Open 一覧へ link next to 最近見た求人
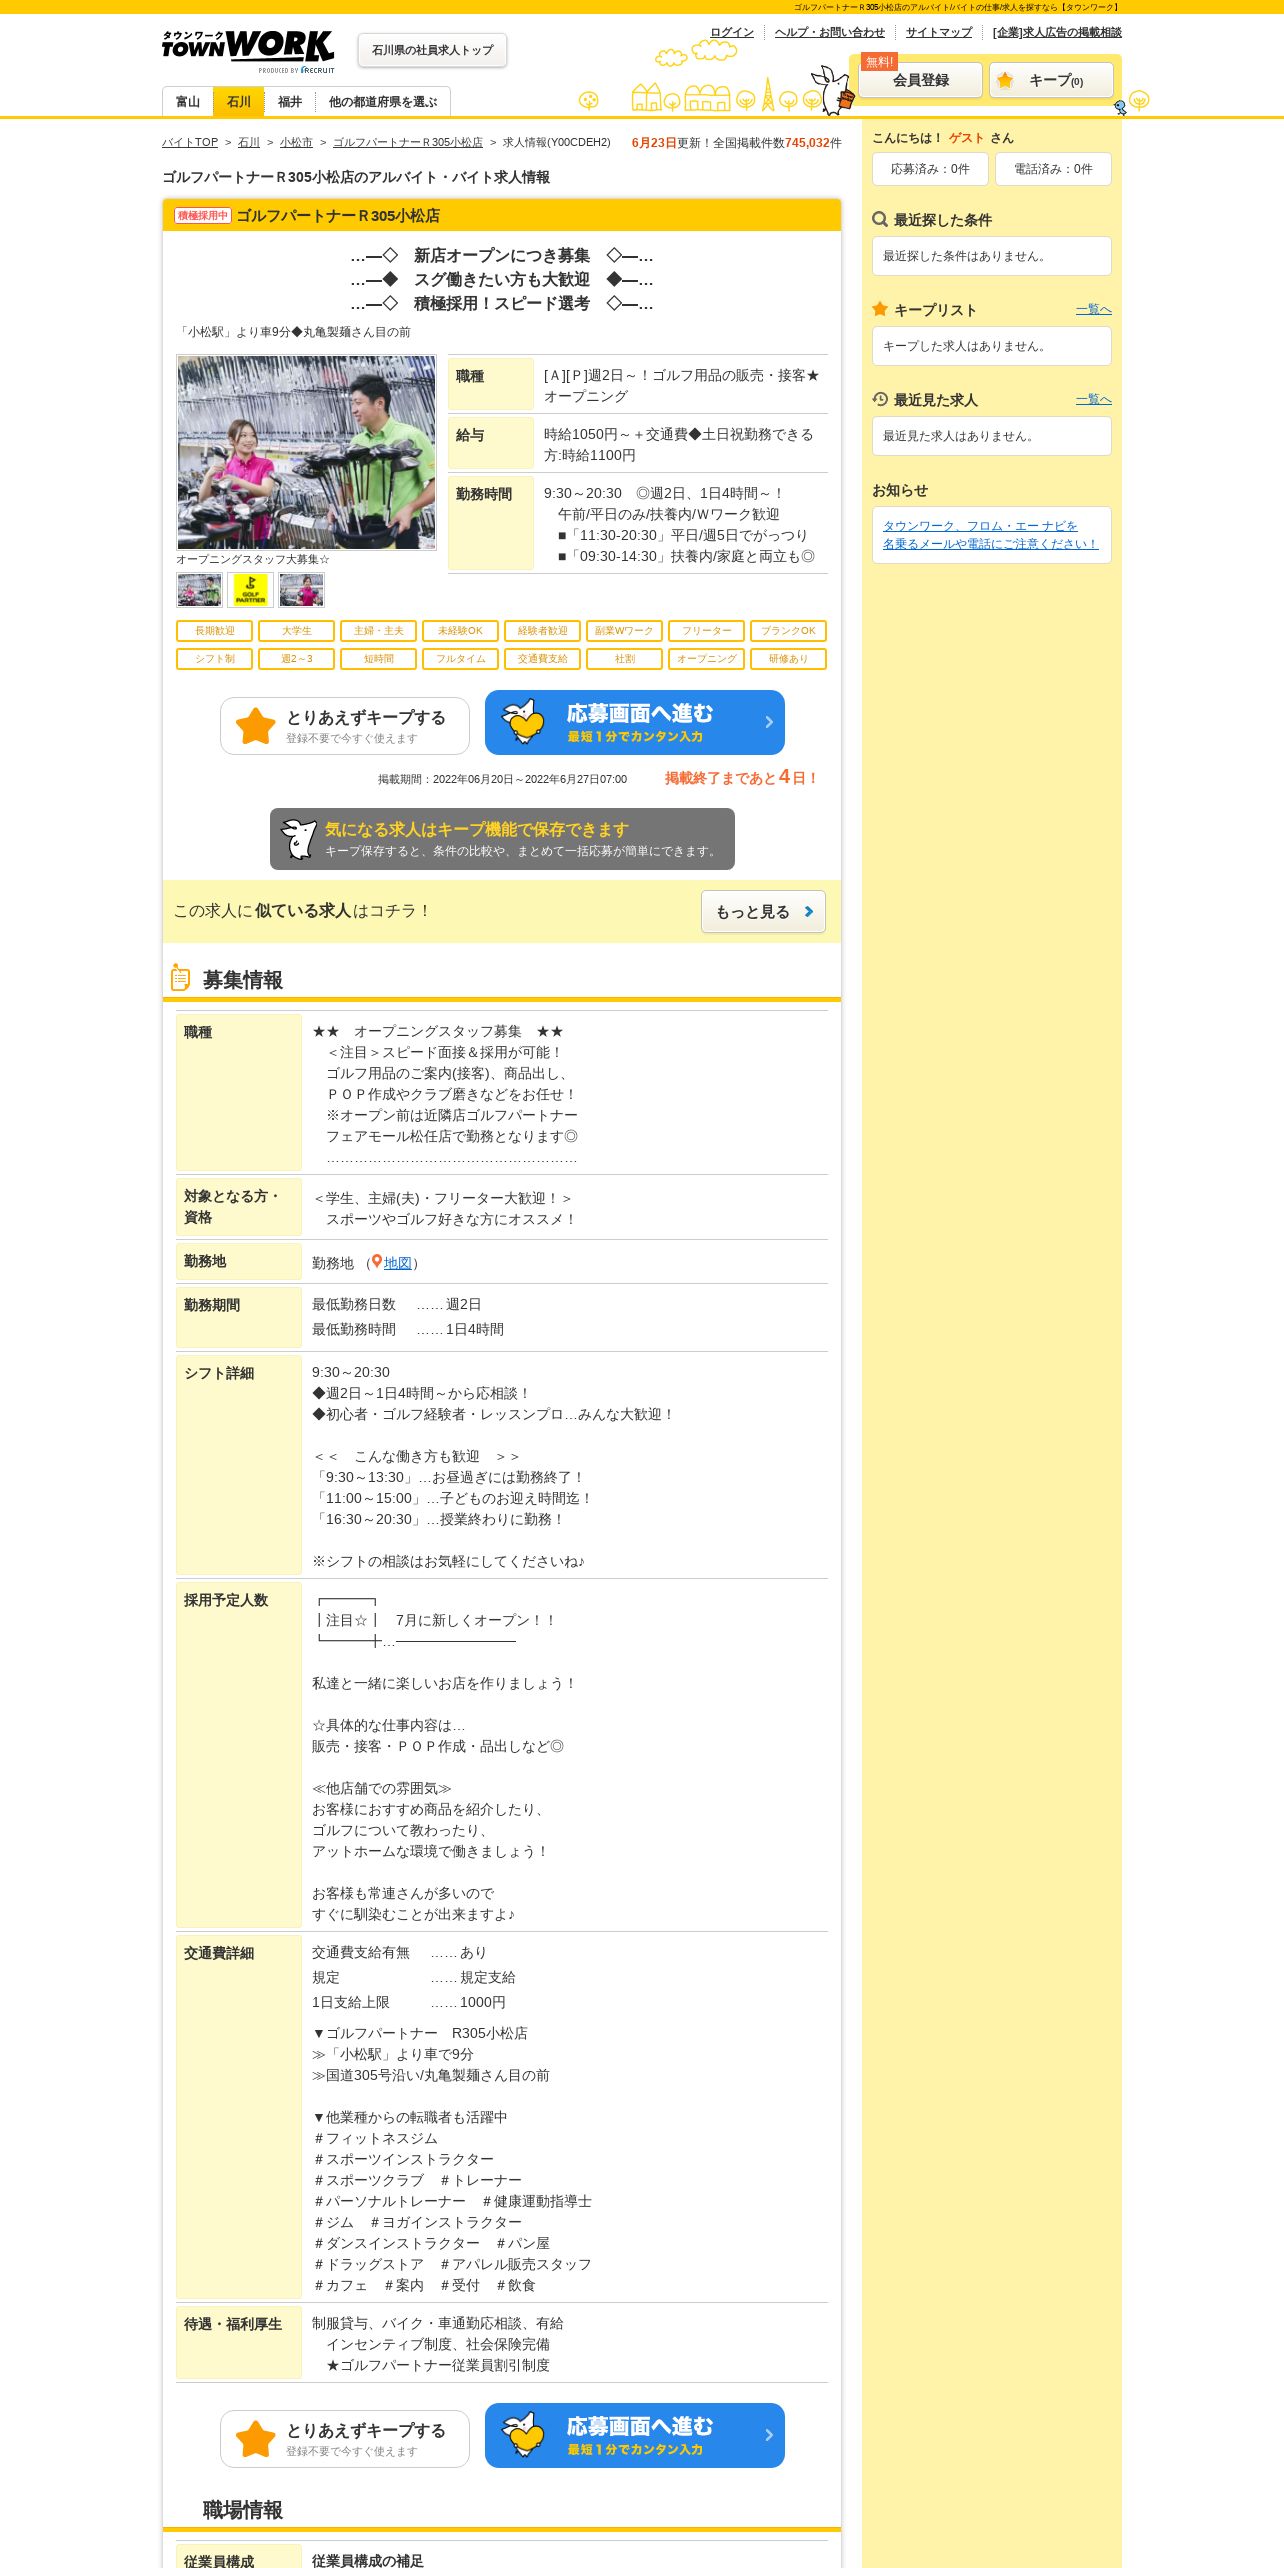Screen dimensions: 1284x2568 click(1094, 400)
